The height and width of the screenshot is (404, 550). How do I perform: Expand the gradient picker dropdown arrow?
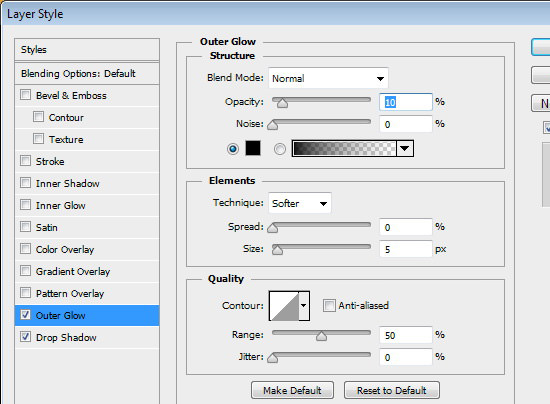(x=405, y=148)
